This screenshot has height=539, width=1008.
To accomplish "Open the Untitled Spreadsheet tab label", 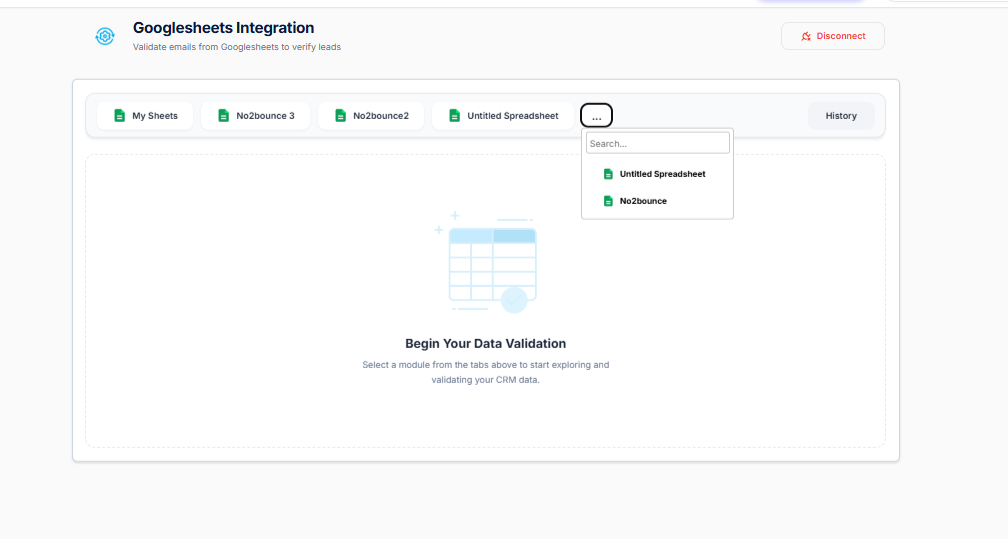I will (x=512, y=116).
